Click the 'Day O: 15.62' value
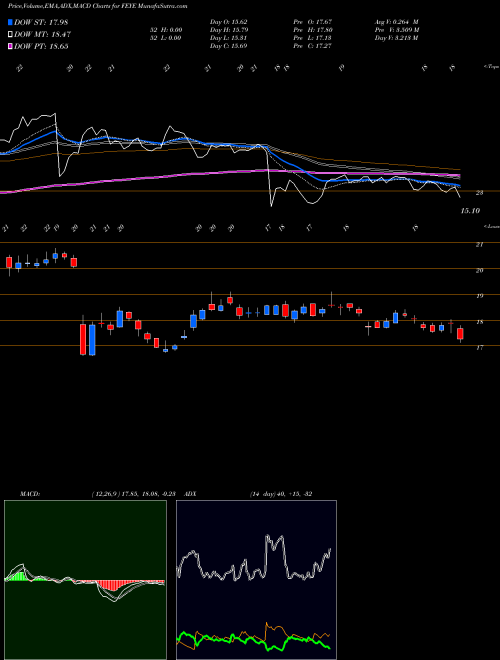 tap(229, 22)
